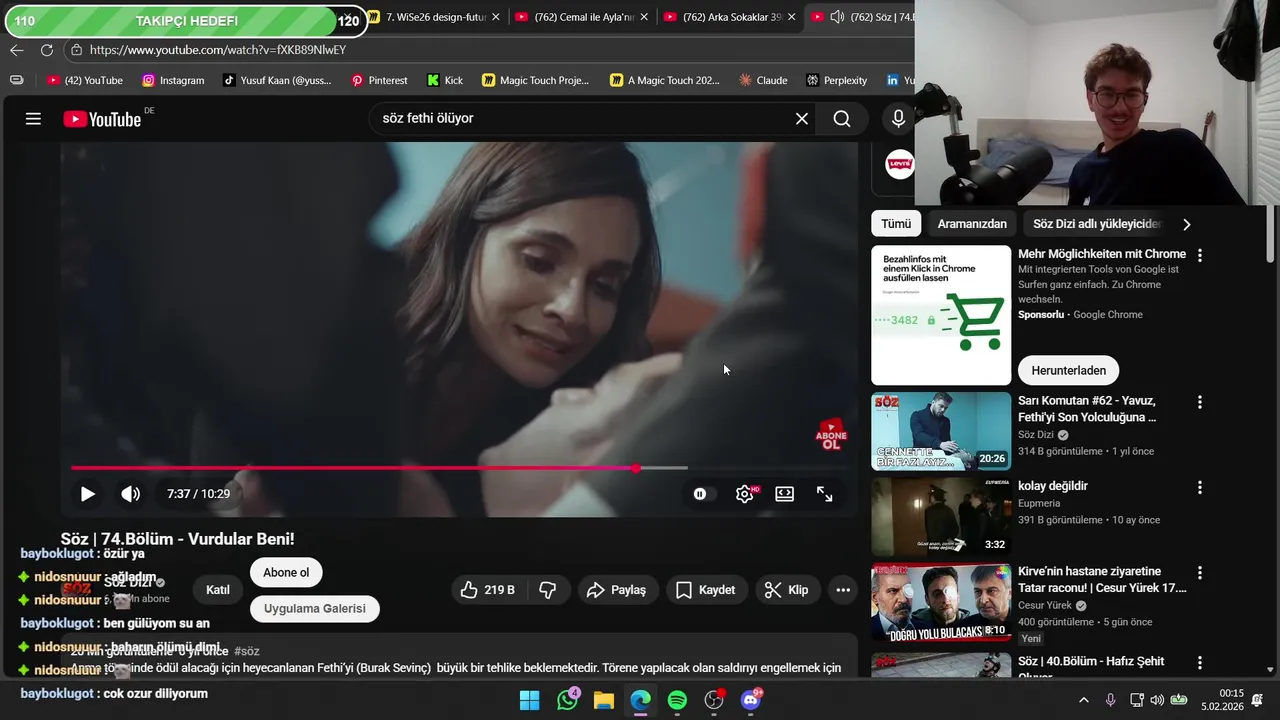This screenshot has width=1280, height=720.
Task: Open the Perplexity bookmark
Action: click(x=836, y=80)
